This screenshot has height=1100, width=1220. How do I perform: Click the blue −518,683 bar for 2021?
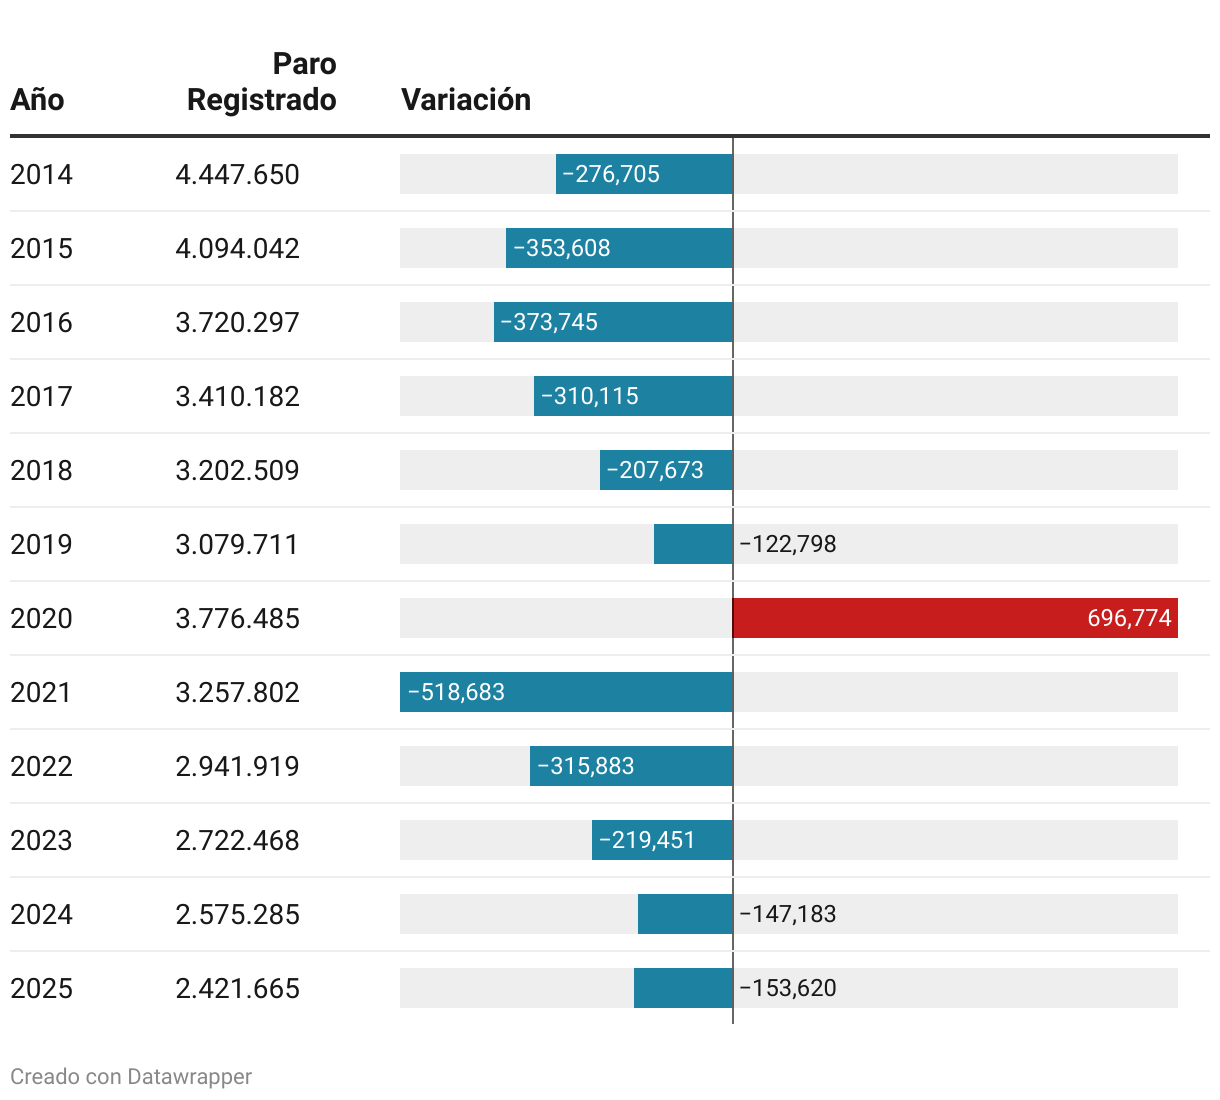point(566,692)
